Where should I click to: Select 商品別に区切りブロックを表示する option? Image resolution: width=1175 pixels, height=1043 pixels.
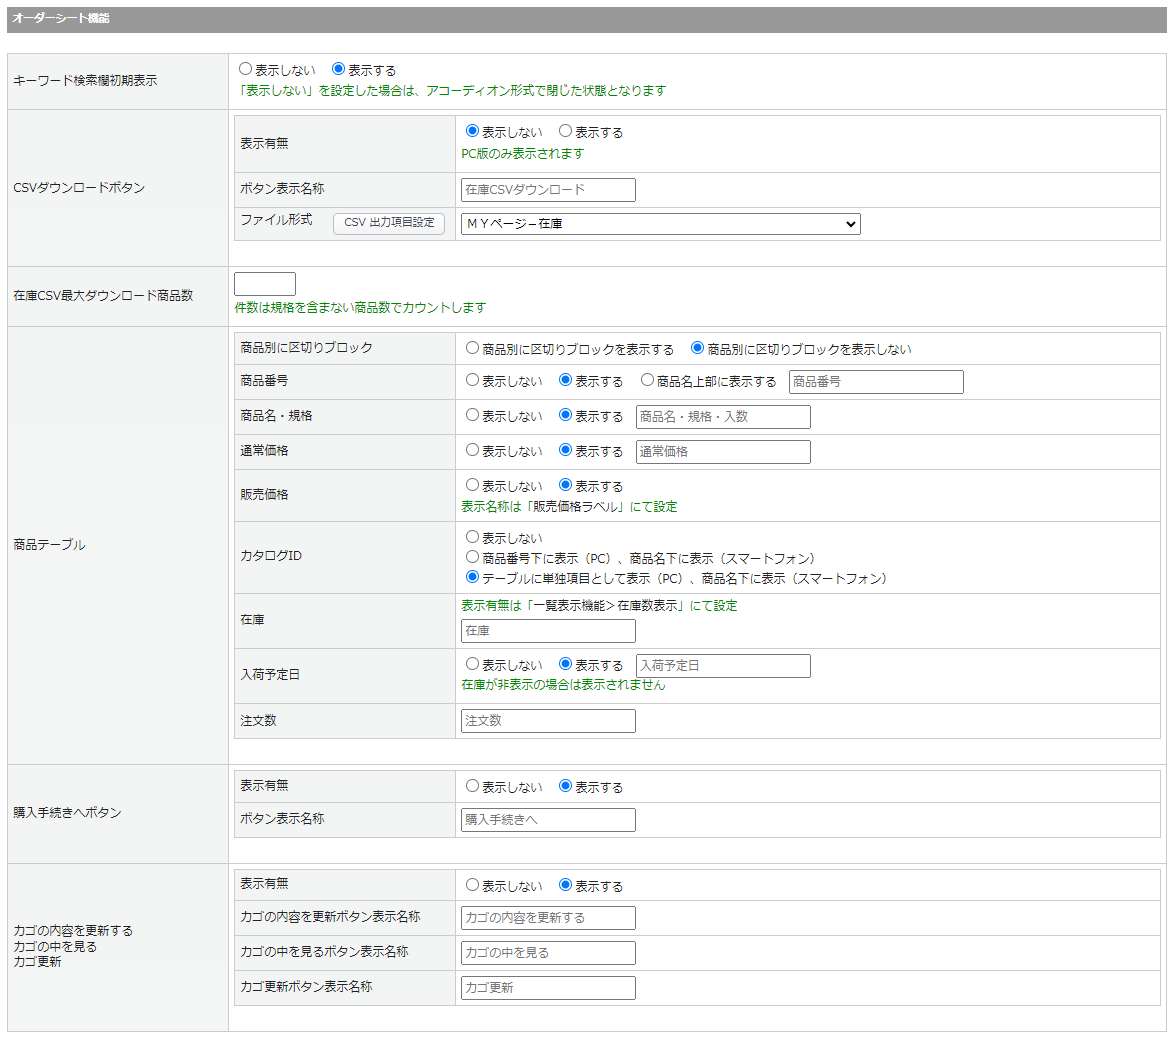pos(472,349)
